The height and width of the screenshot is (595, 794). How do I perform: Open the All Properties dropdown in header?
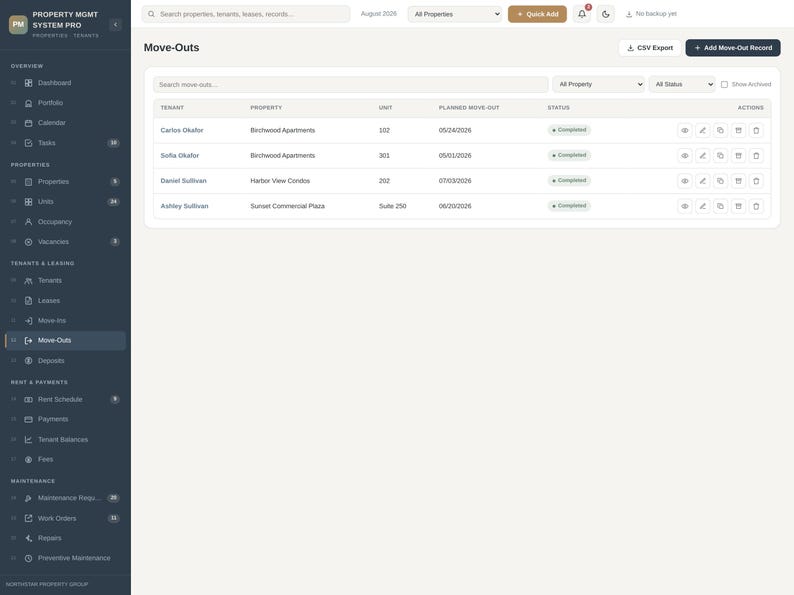(x=455, y=14)
